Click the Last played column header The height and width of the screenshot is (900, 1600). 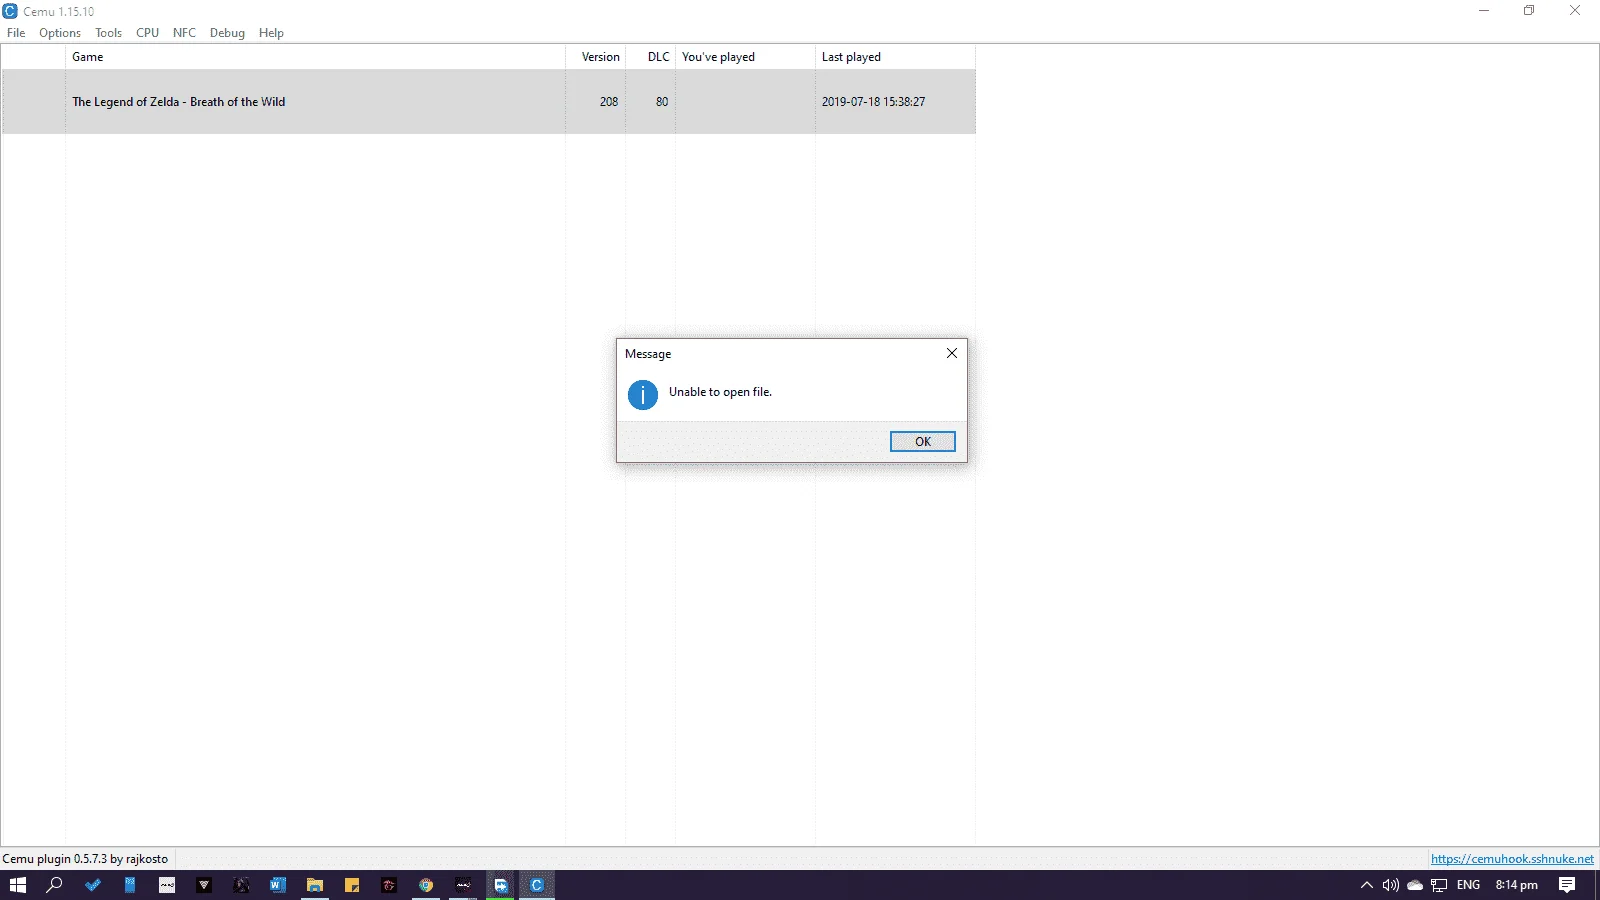pos(895,57)
